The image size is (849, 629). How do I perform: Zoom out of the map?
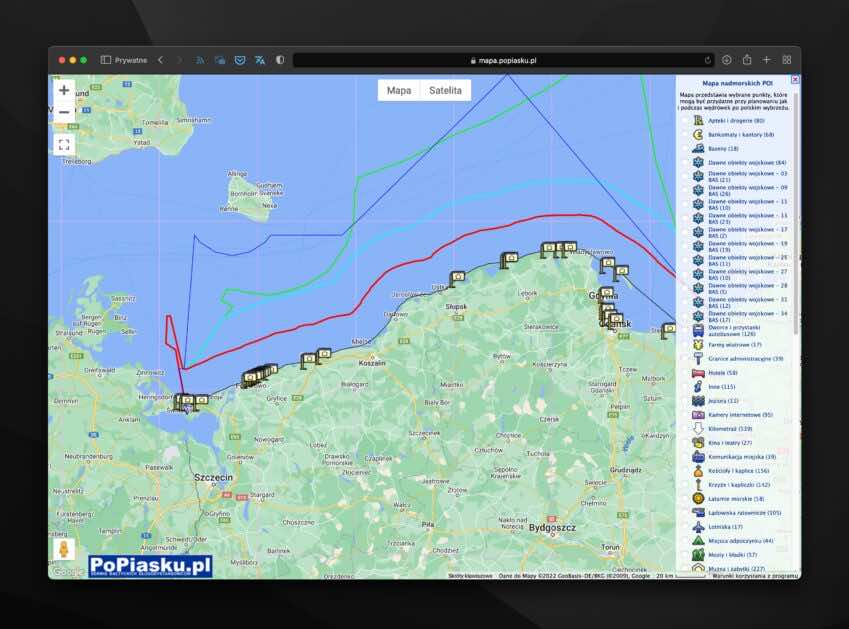point(64,112)
